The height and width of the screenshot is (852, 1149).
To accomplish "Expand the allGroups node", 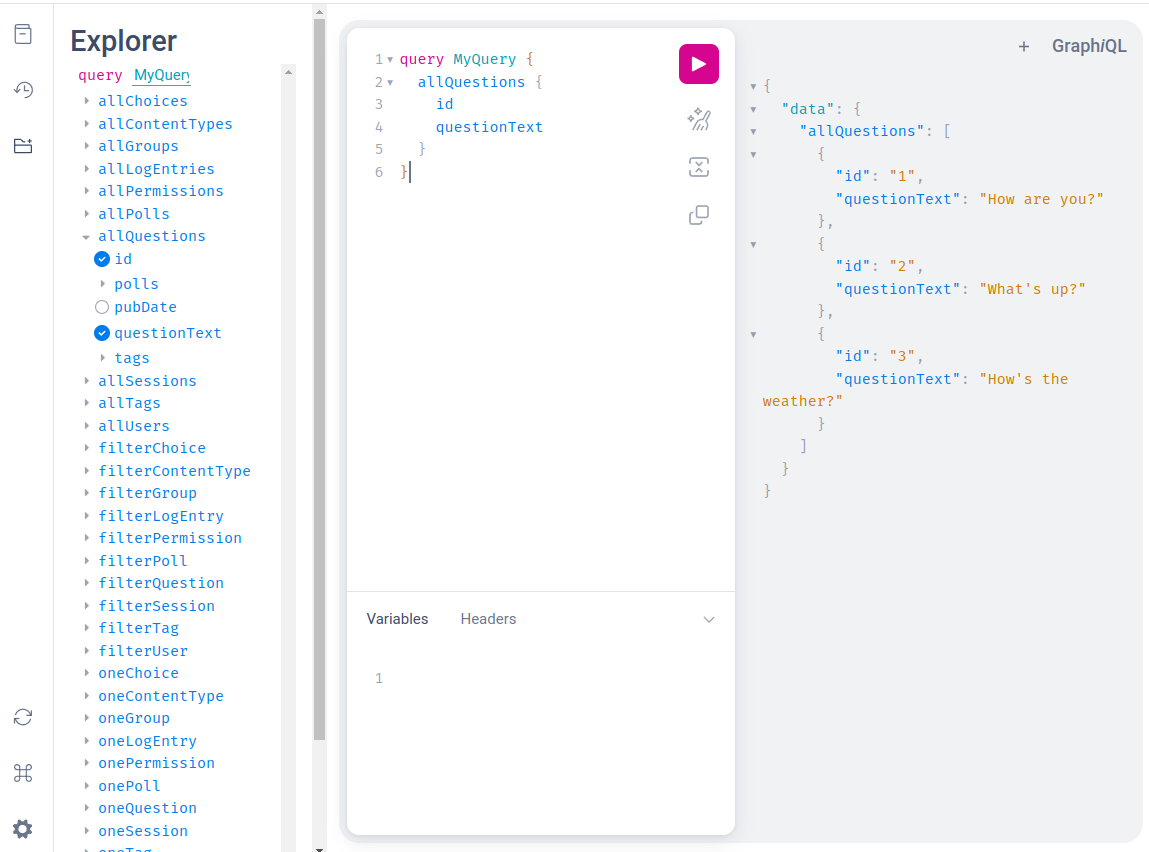I will (x=86, y=146).
